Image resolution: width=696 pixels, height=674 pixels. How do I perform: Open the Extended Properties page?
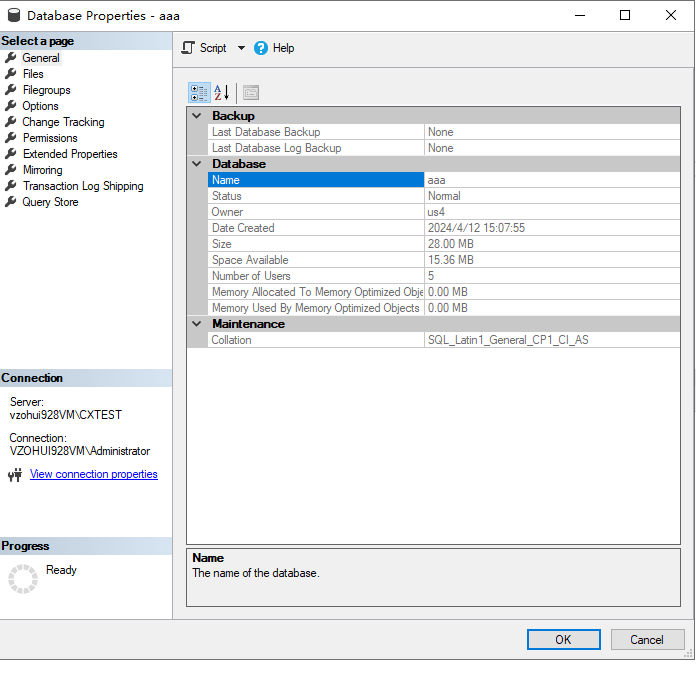70,154
